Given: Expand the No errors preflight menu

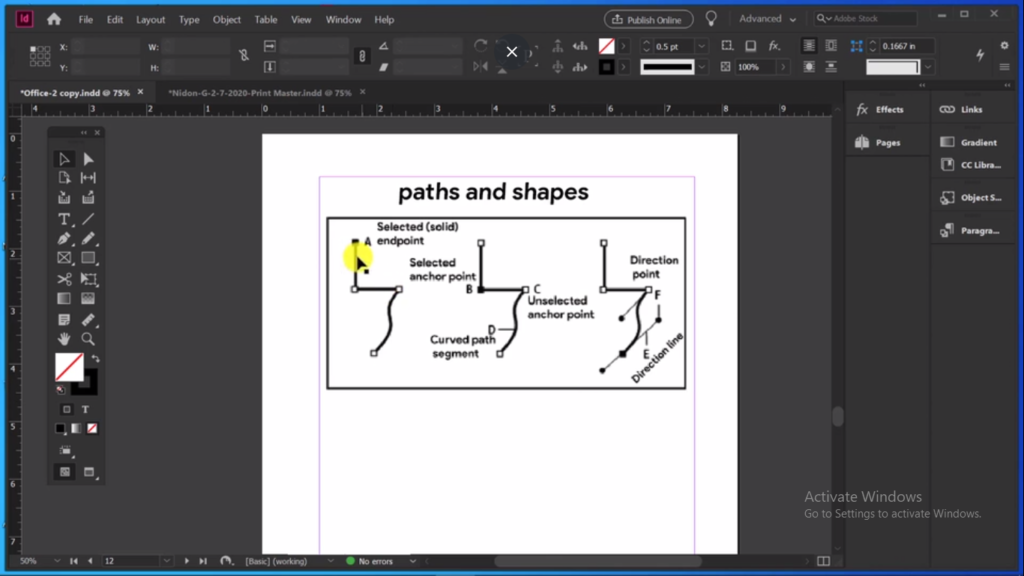Looking at the screenshot, I should pyautogui.click(x=413, y=561).
